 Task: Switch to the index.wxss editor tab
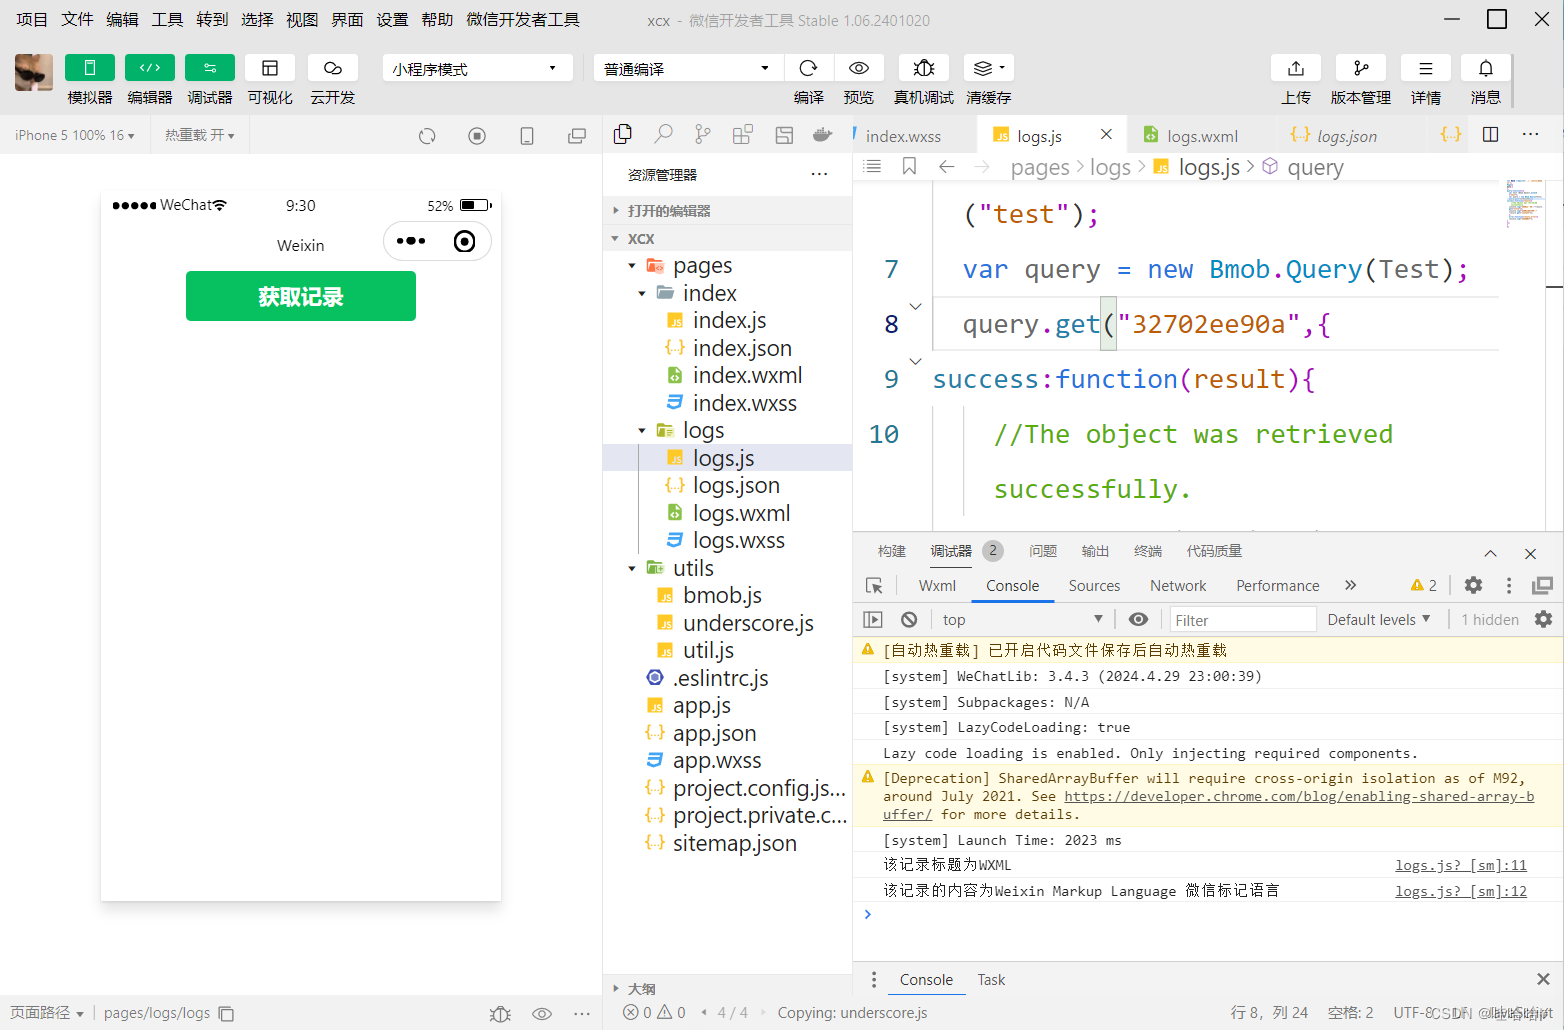pyautogui.click(x=903, y=136)
